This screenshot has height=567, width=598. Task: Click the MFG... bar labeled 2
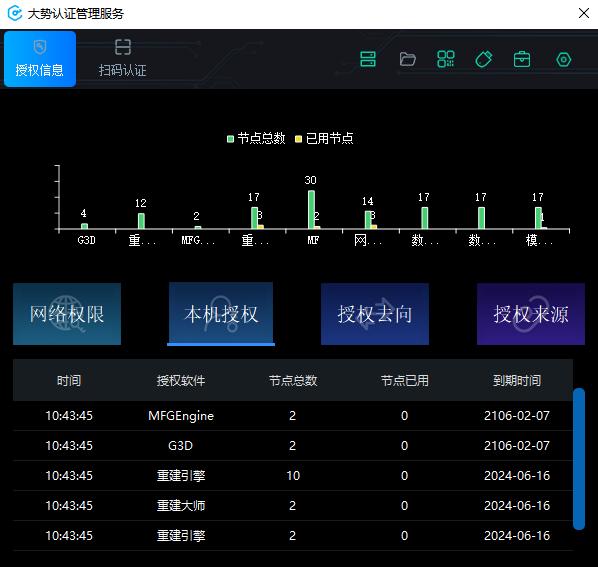pos(198,227)
